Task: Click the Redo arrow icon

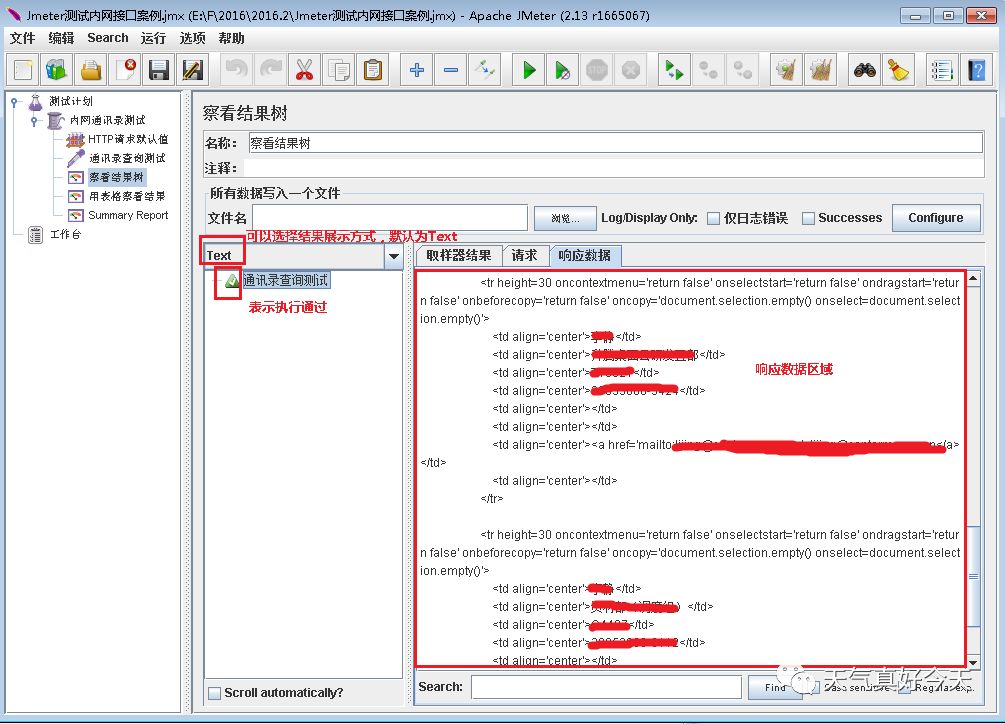Action: point(270,70)
